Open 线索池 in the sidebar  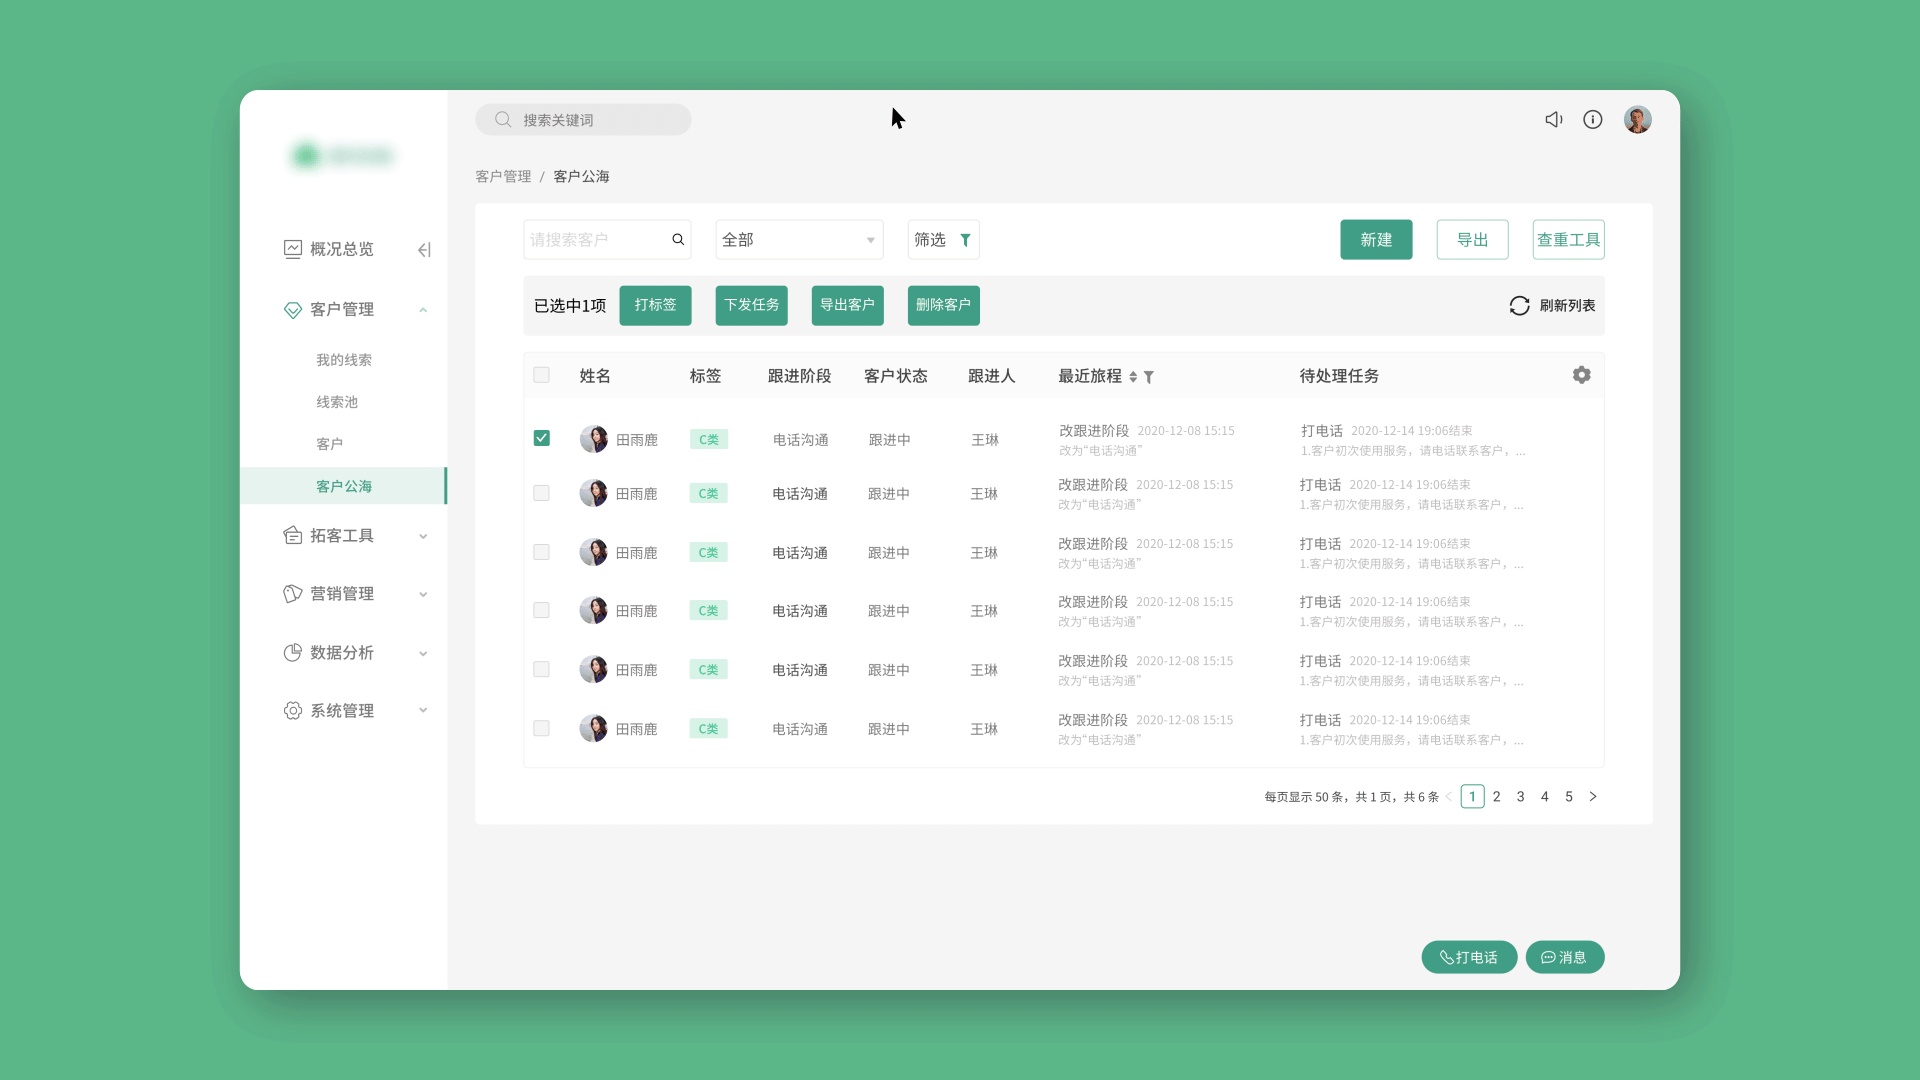pyautogui.click(x=337, y=402)
